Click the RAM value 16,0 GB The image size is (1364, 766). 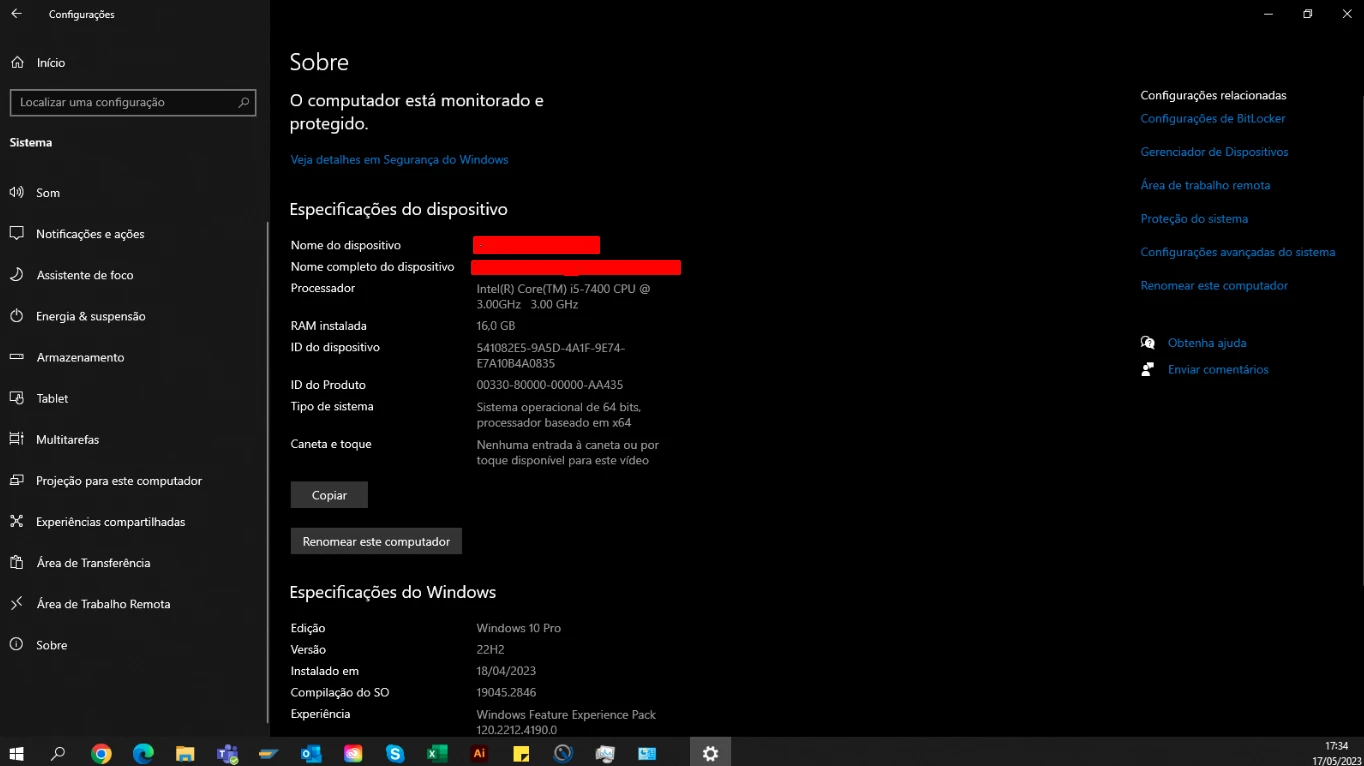(x=496, y=326)
